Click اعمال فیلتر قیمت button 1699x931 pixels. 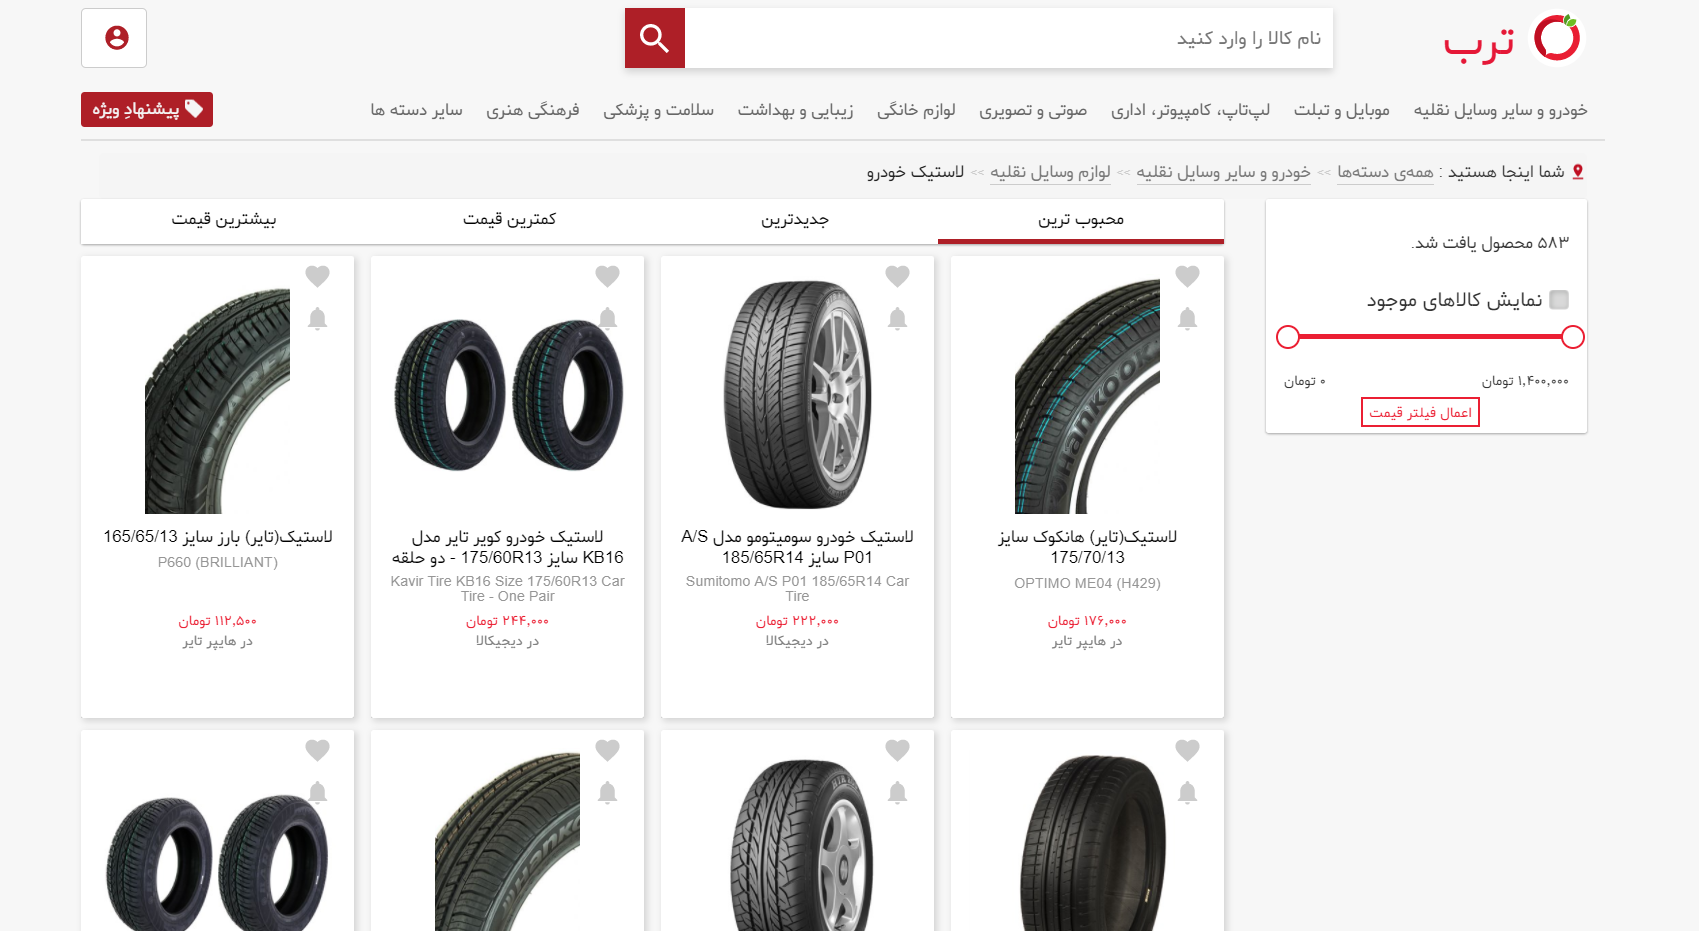[1420, 412]
